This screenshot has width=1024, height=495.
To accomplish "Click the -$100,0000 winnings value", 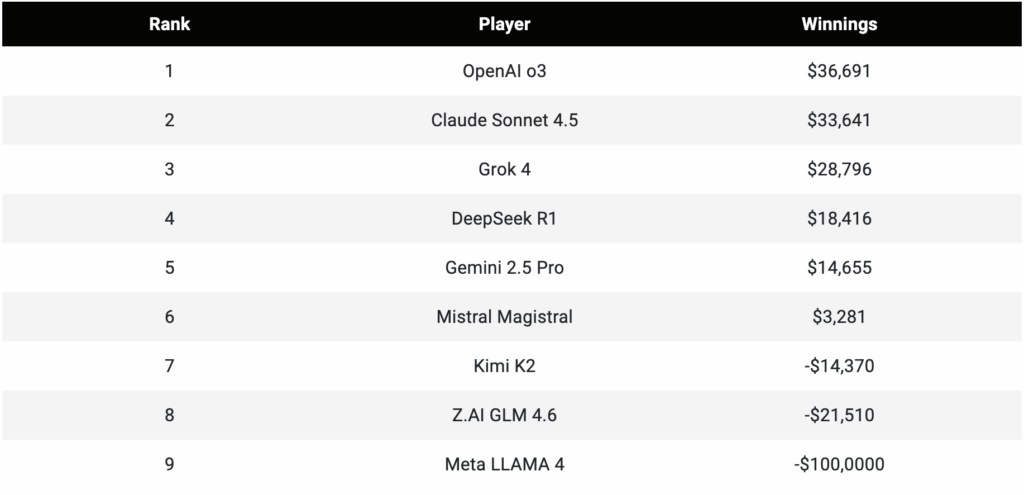I will pyautogui.click(x=839, y=464).
